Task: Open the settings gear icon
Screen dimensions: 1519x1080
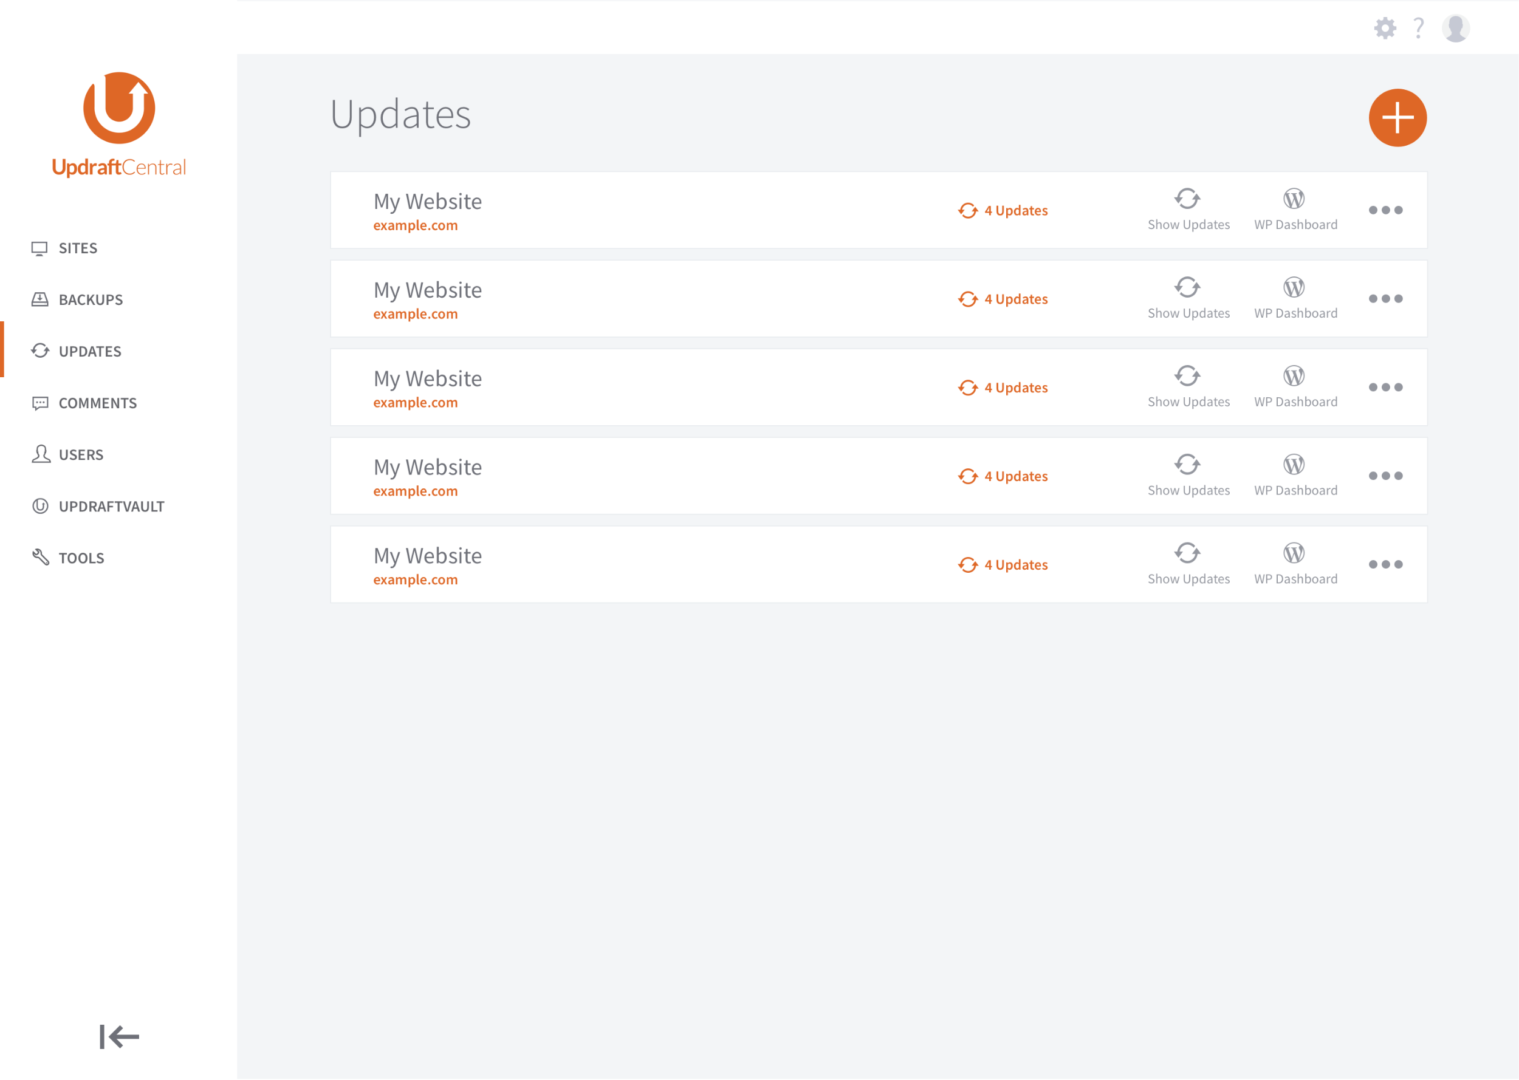Action: coord(1385,28)
